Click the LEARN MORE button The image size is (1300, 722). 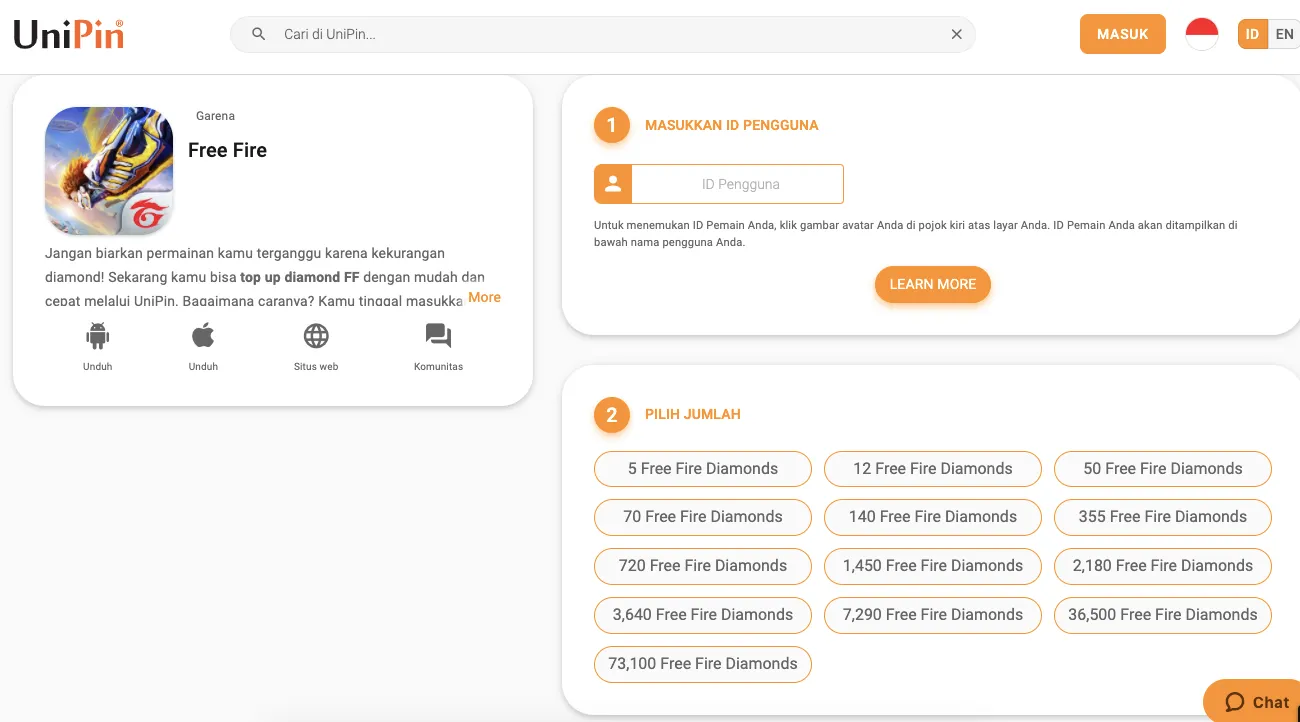pos(932,284)
